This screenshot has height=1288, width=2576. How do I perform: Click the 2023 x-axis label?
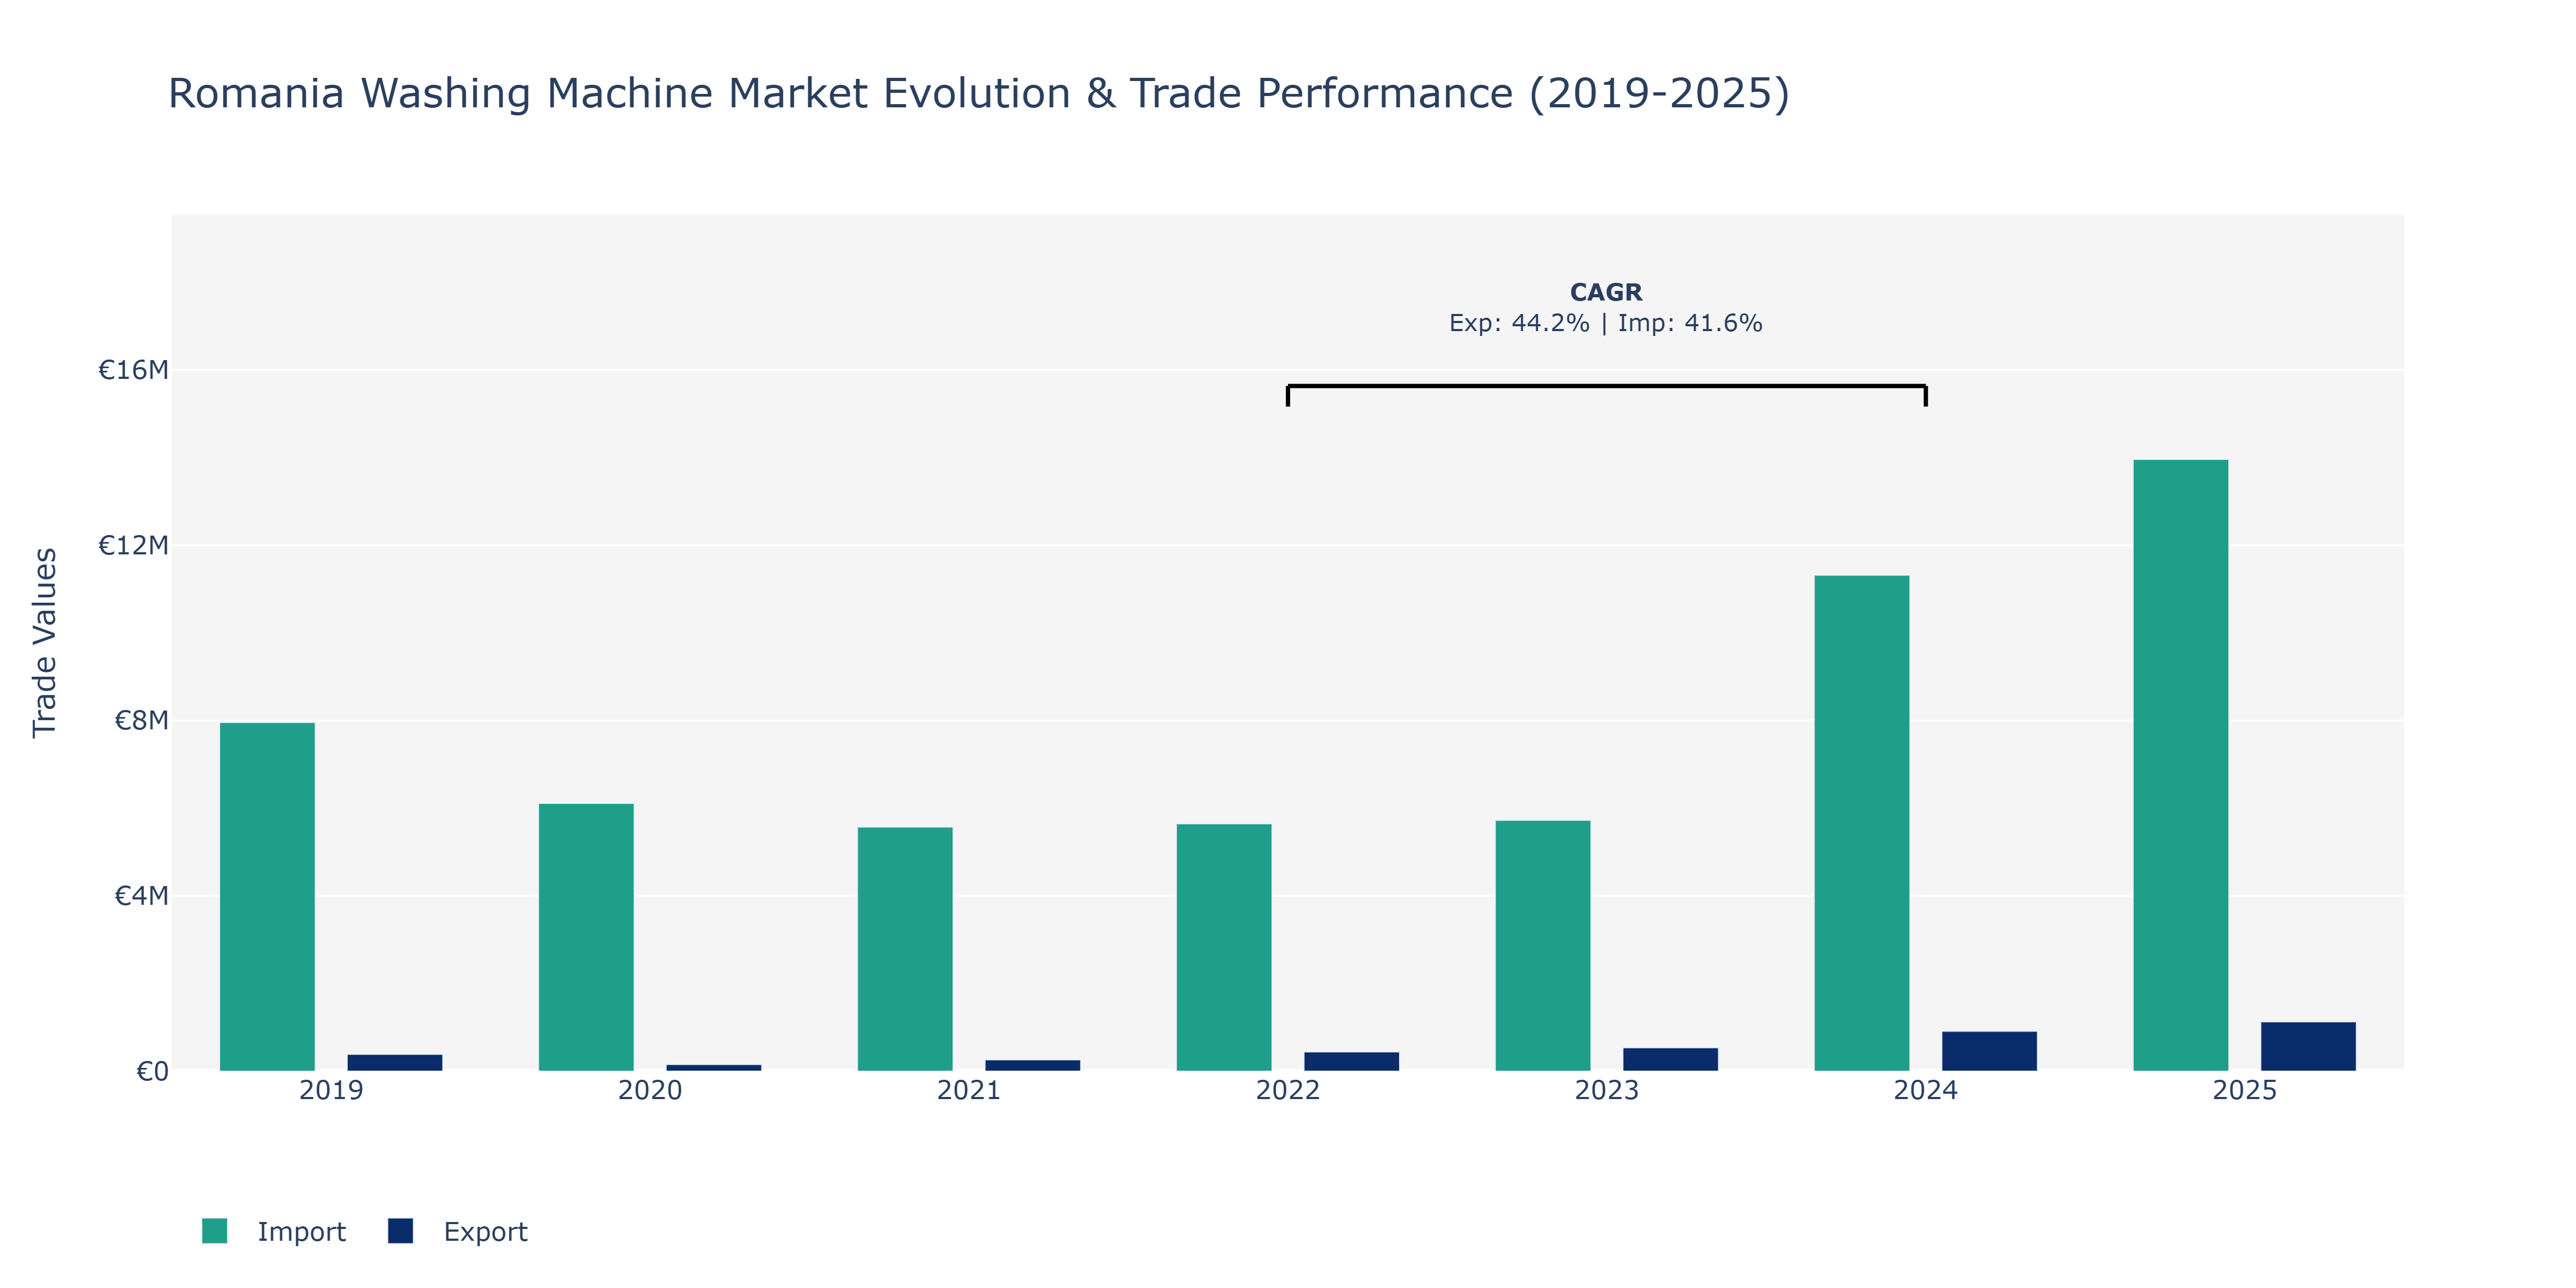coord(1607,1090)
